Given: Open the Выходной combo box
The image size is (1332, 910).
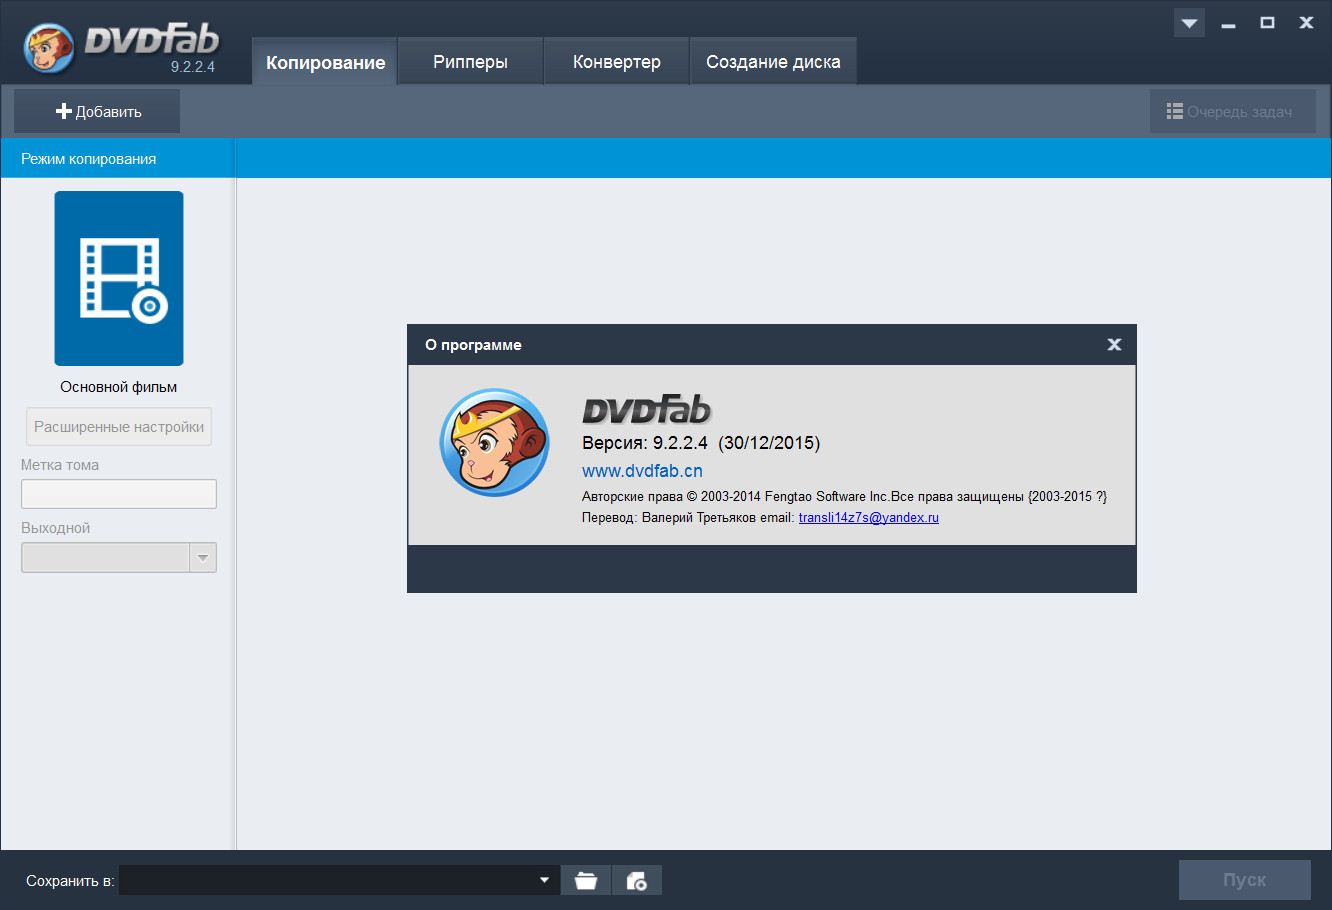Looking at the screenshot, I should [x=119, y=558].
